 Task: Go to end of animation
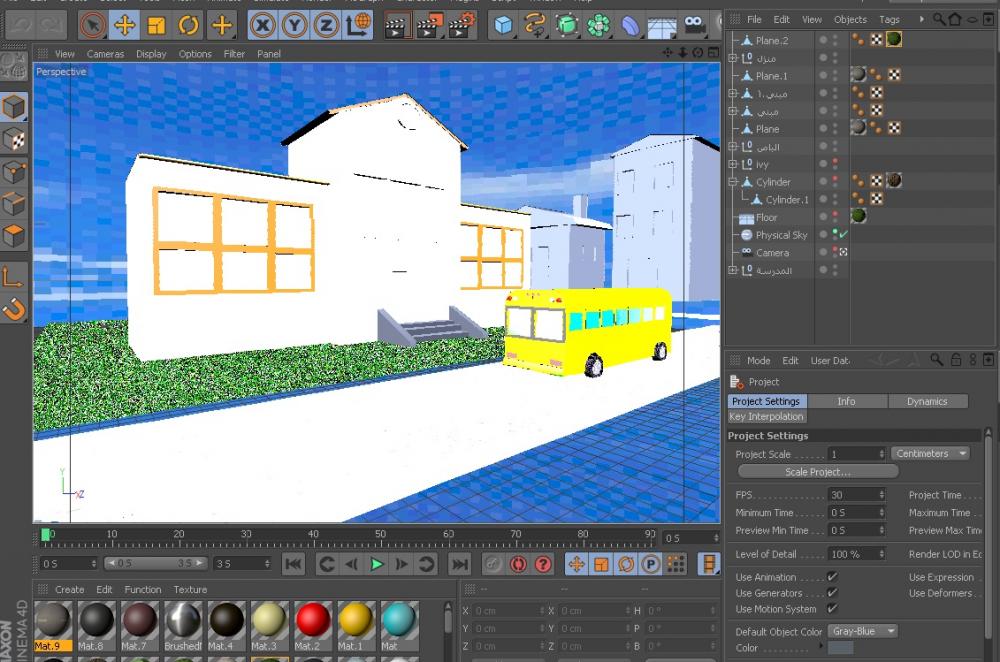(459, 564)
